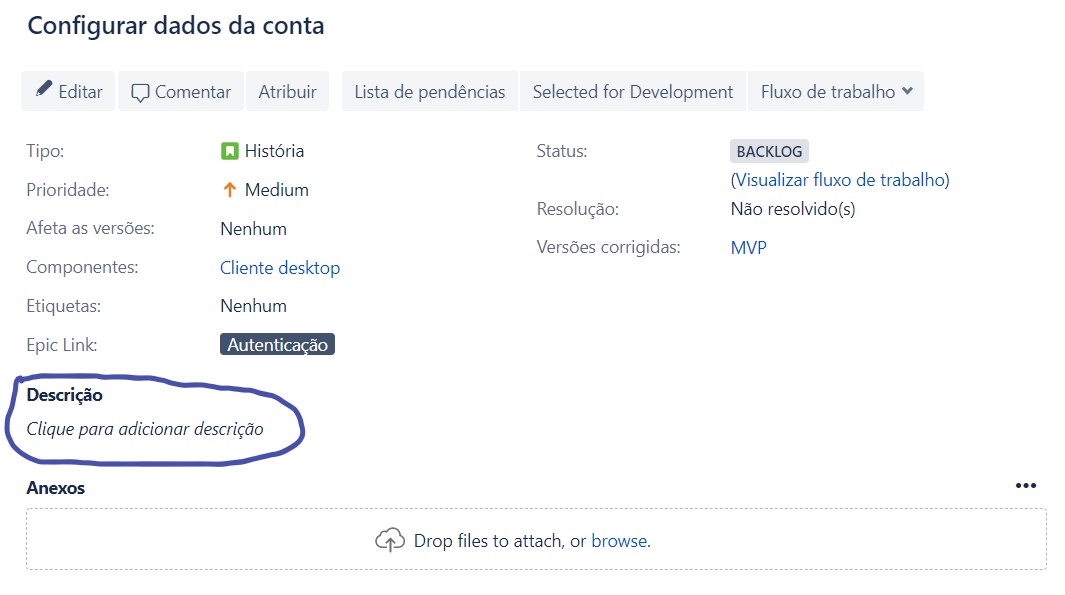This screenshot has height=595, width=1065.
Task: Open the Autenticação epic link badge
Action: pyautogui.click(x=277, y=345)
